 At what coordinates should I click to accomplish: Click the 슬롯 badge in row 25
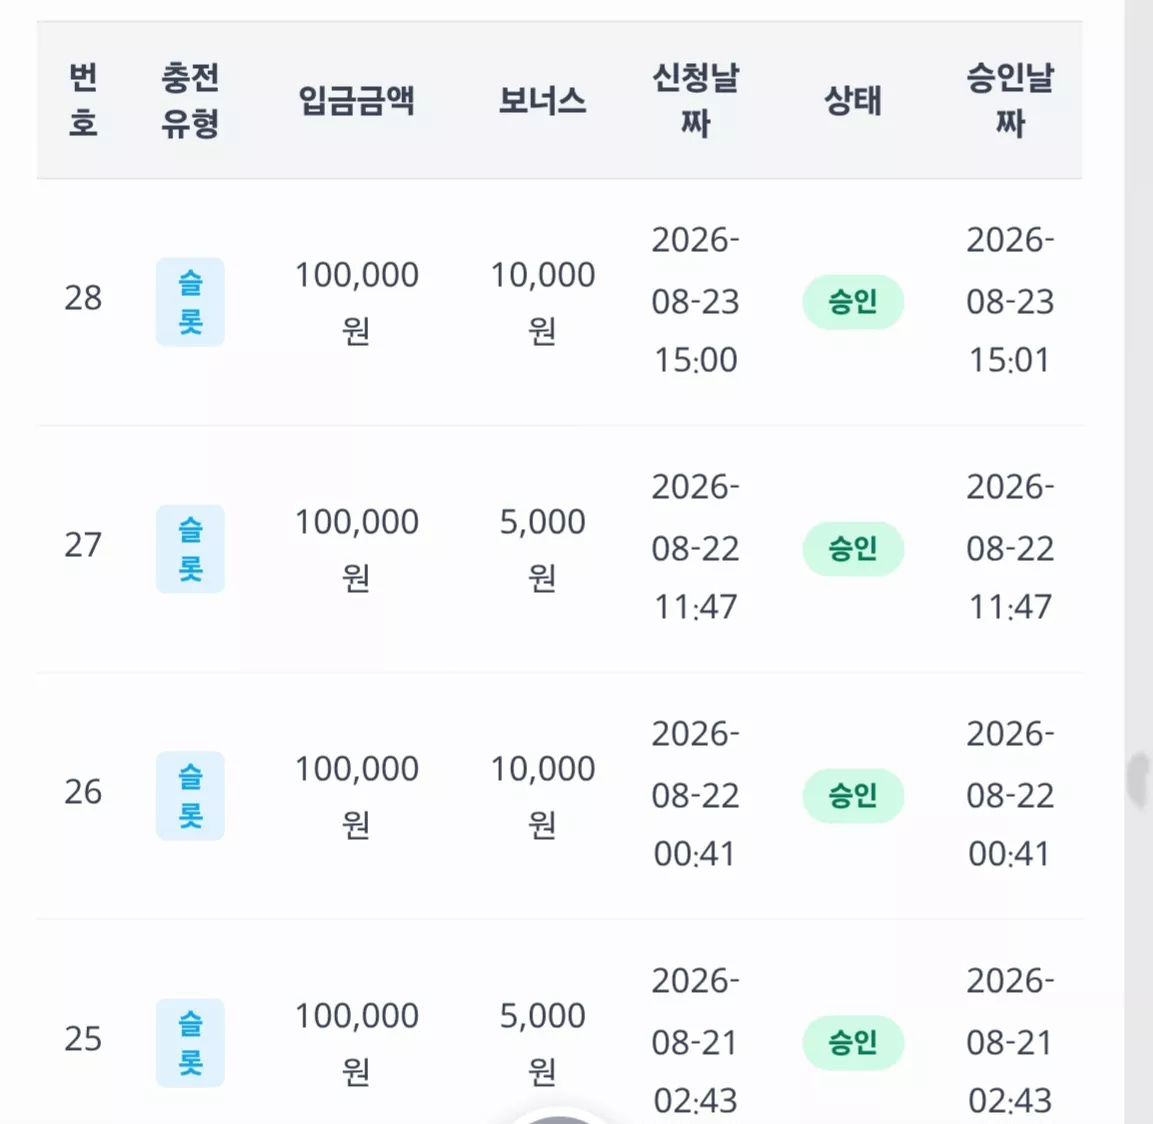(190, 1043)
